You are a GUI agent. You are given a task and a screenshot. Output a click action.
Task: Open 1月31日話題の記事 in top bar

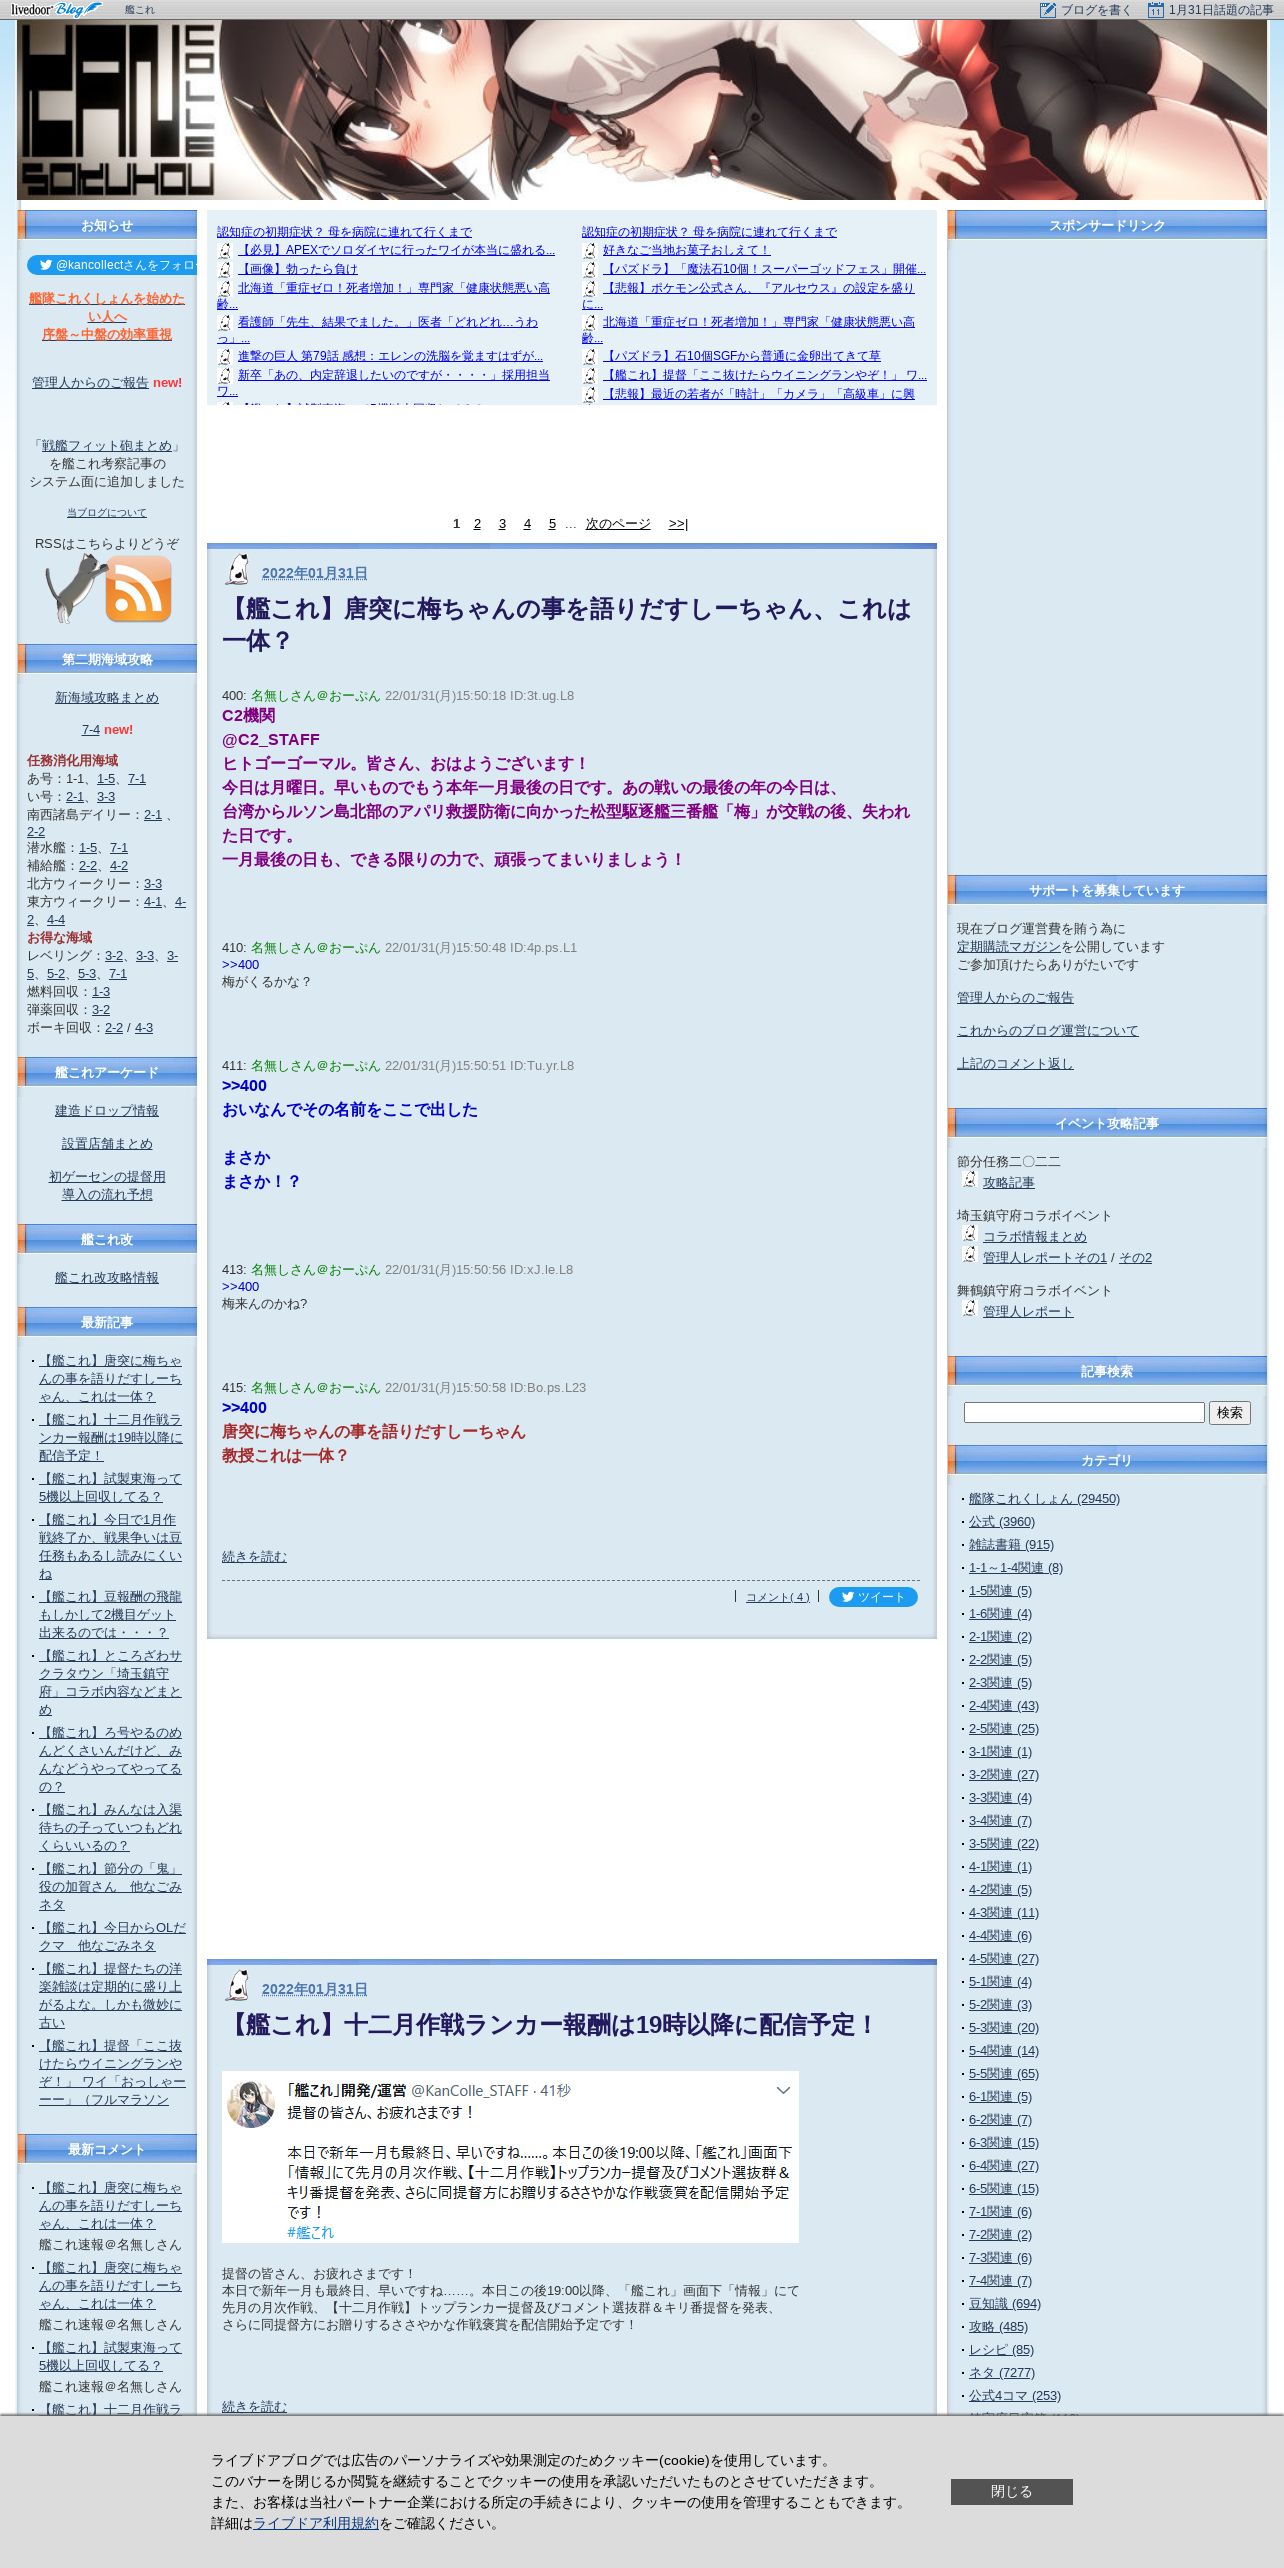coord(1220,10)
